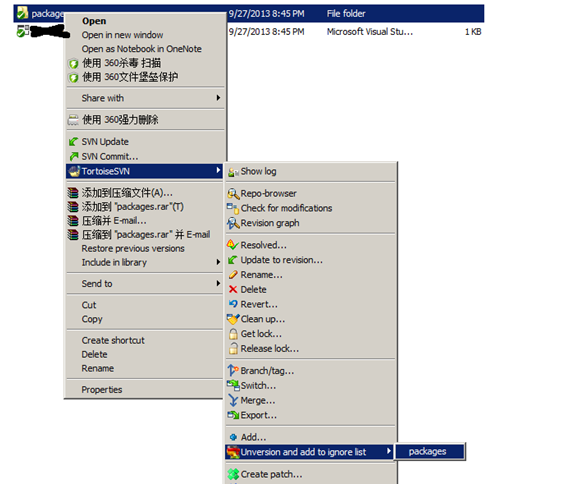Click the Branch/tag icon
Image resolution: width=579 pixels, height=486 pixels.
[x=233, y=370]
